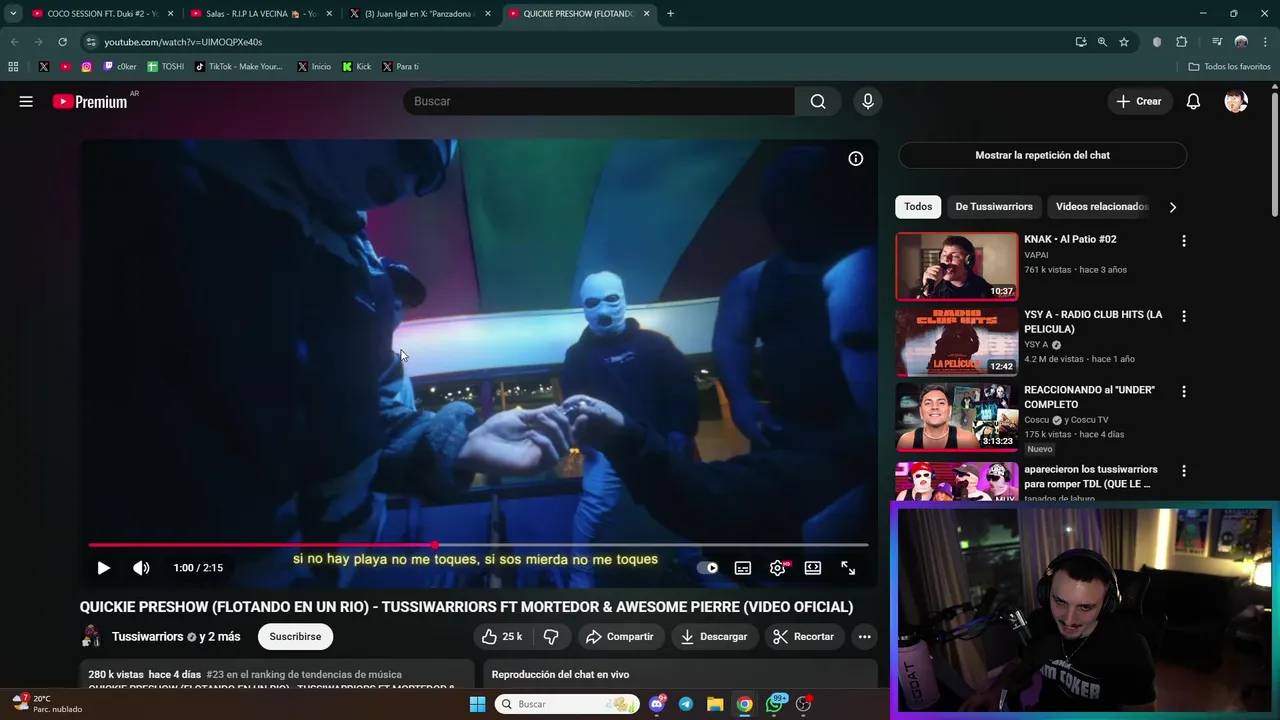Select the Videos relacionados filter chip
1280x720 pixels.
click(x=1102, y=206)
